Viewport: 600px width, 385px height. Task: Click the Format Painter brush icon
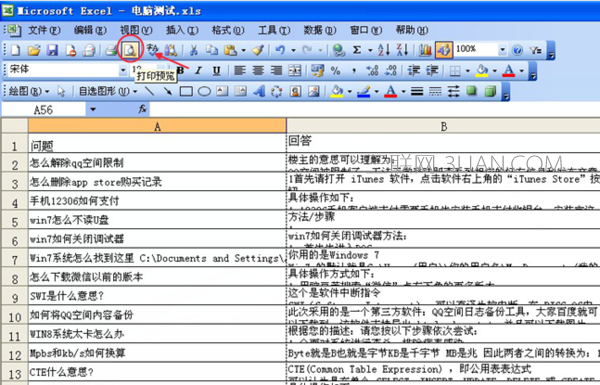click(x=258, y=50)
